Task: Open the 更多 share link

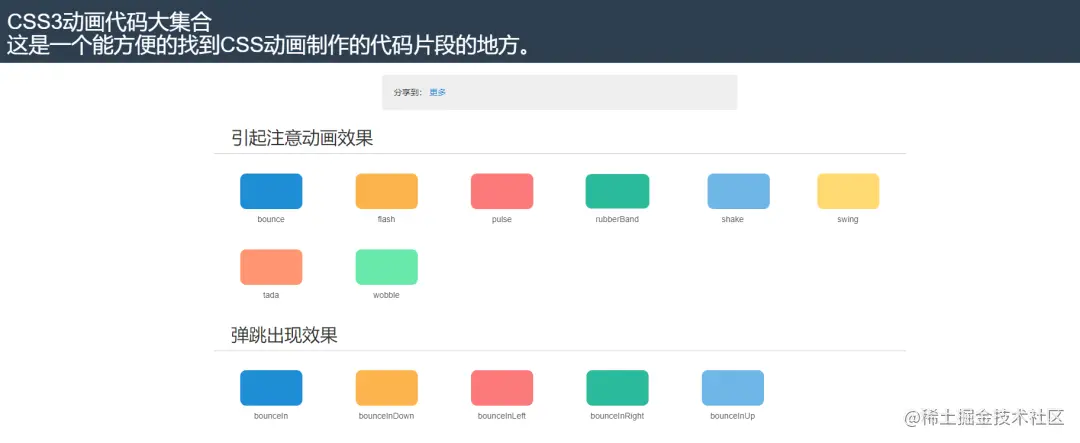Action: click(x=437, y=92)
